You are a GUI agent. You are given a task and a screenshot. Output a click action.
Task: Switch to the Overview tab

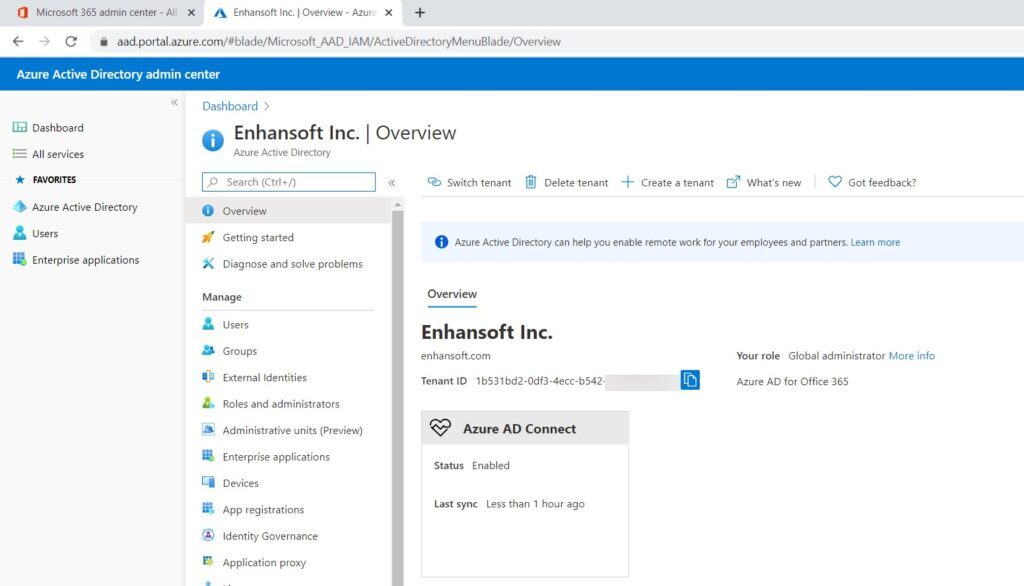click(x=452, y=294)
